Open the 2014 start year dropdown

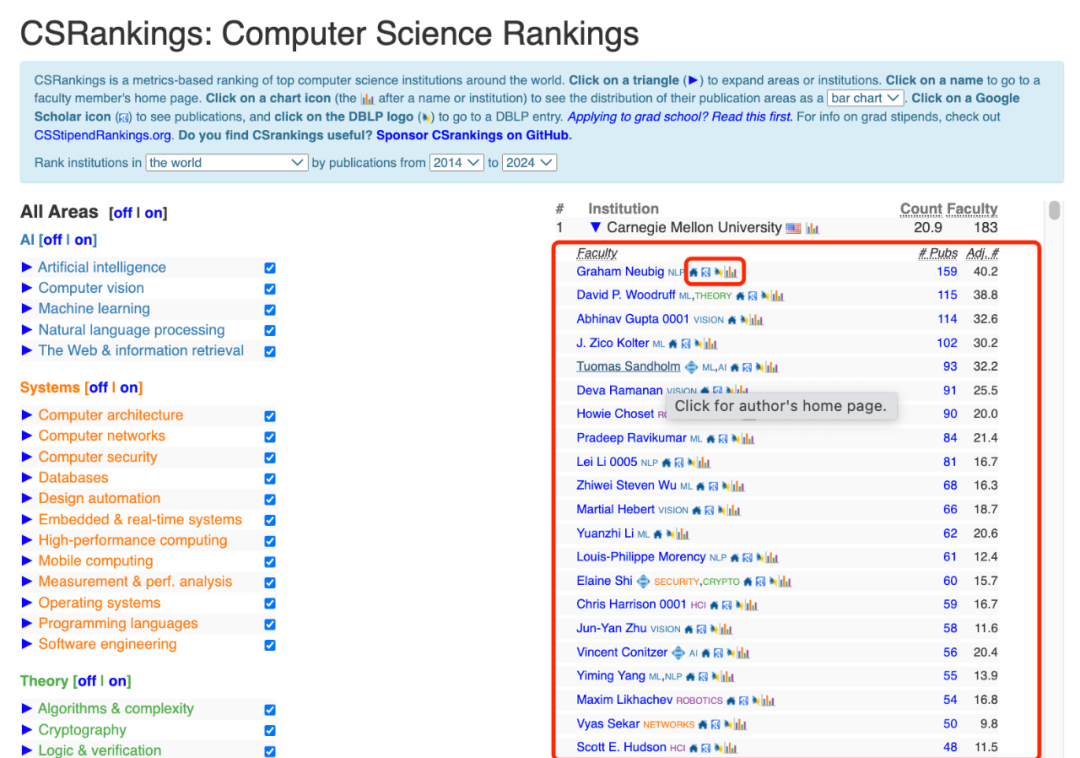[457, 162]
